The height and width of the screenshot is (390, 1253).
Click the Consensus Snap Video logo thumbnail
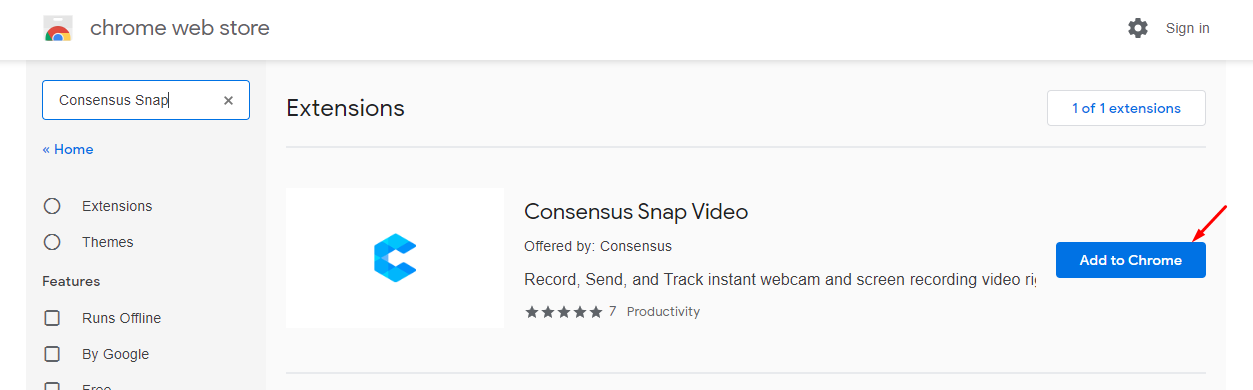[395, 258]
